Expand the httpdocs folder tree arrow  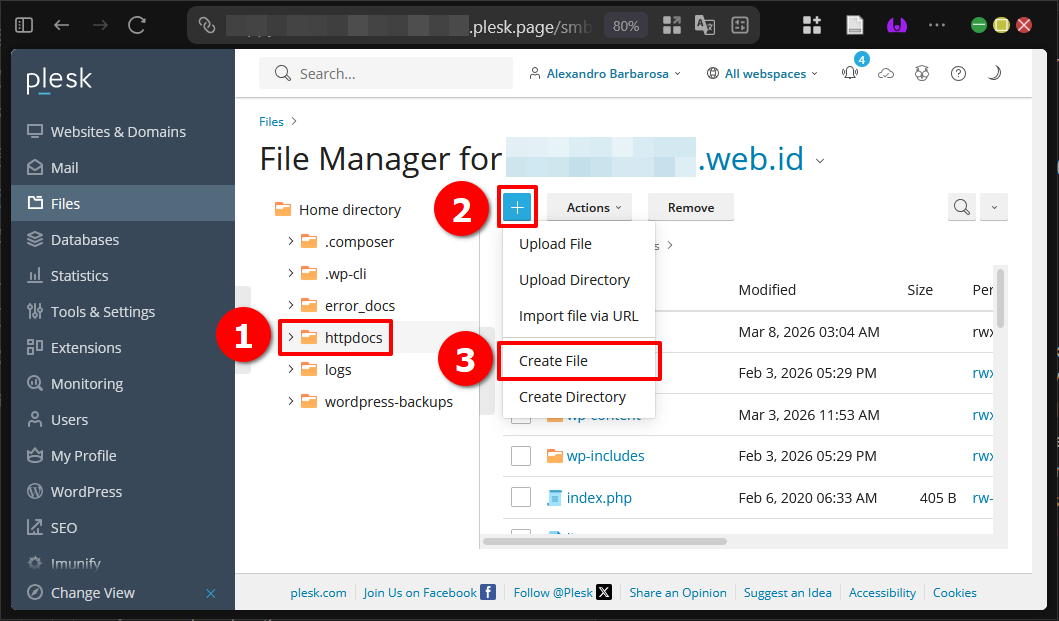(x=290, y=337)
